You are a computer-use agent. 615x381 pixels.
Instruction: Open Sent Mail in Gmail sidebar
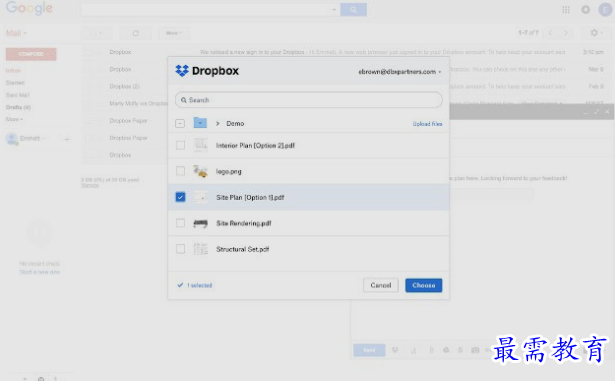point(18,95)
